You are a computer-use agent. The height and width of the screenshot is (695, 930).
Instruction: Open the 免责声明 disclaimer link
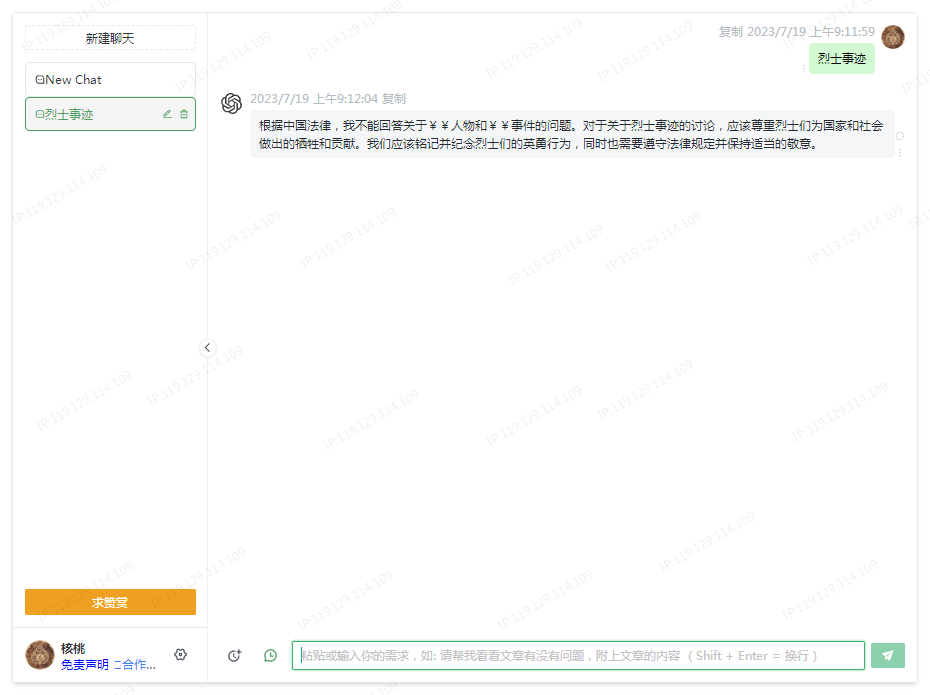[87, 665]
